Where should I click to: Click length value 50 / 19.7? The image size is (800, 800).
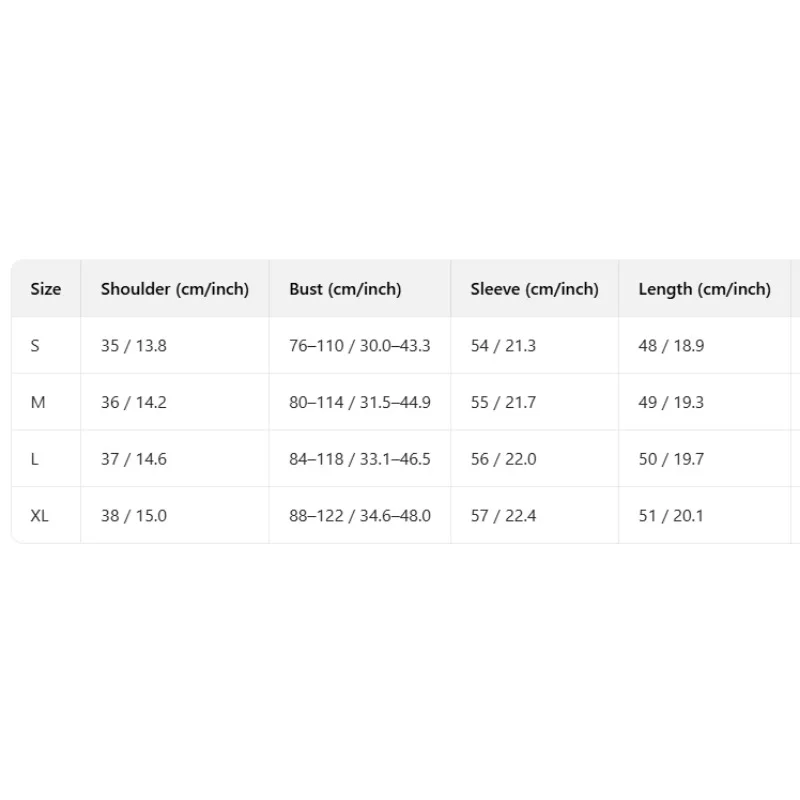click(671, 459)
